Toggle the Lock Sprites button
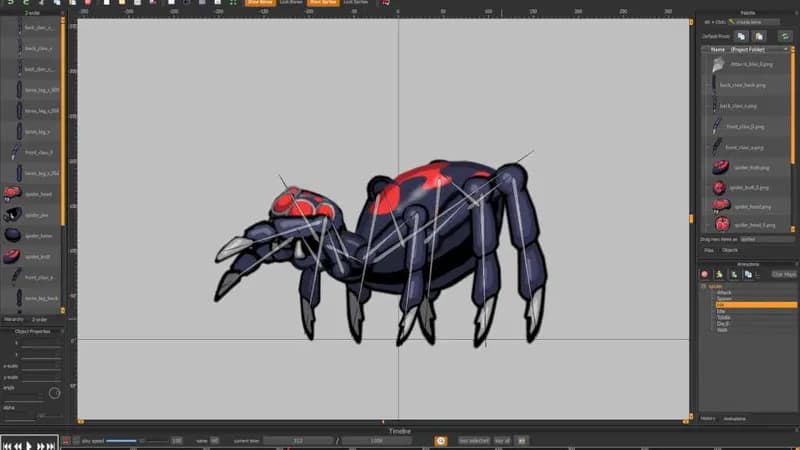 [x=356, y=2]
